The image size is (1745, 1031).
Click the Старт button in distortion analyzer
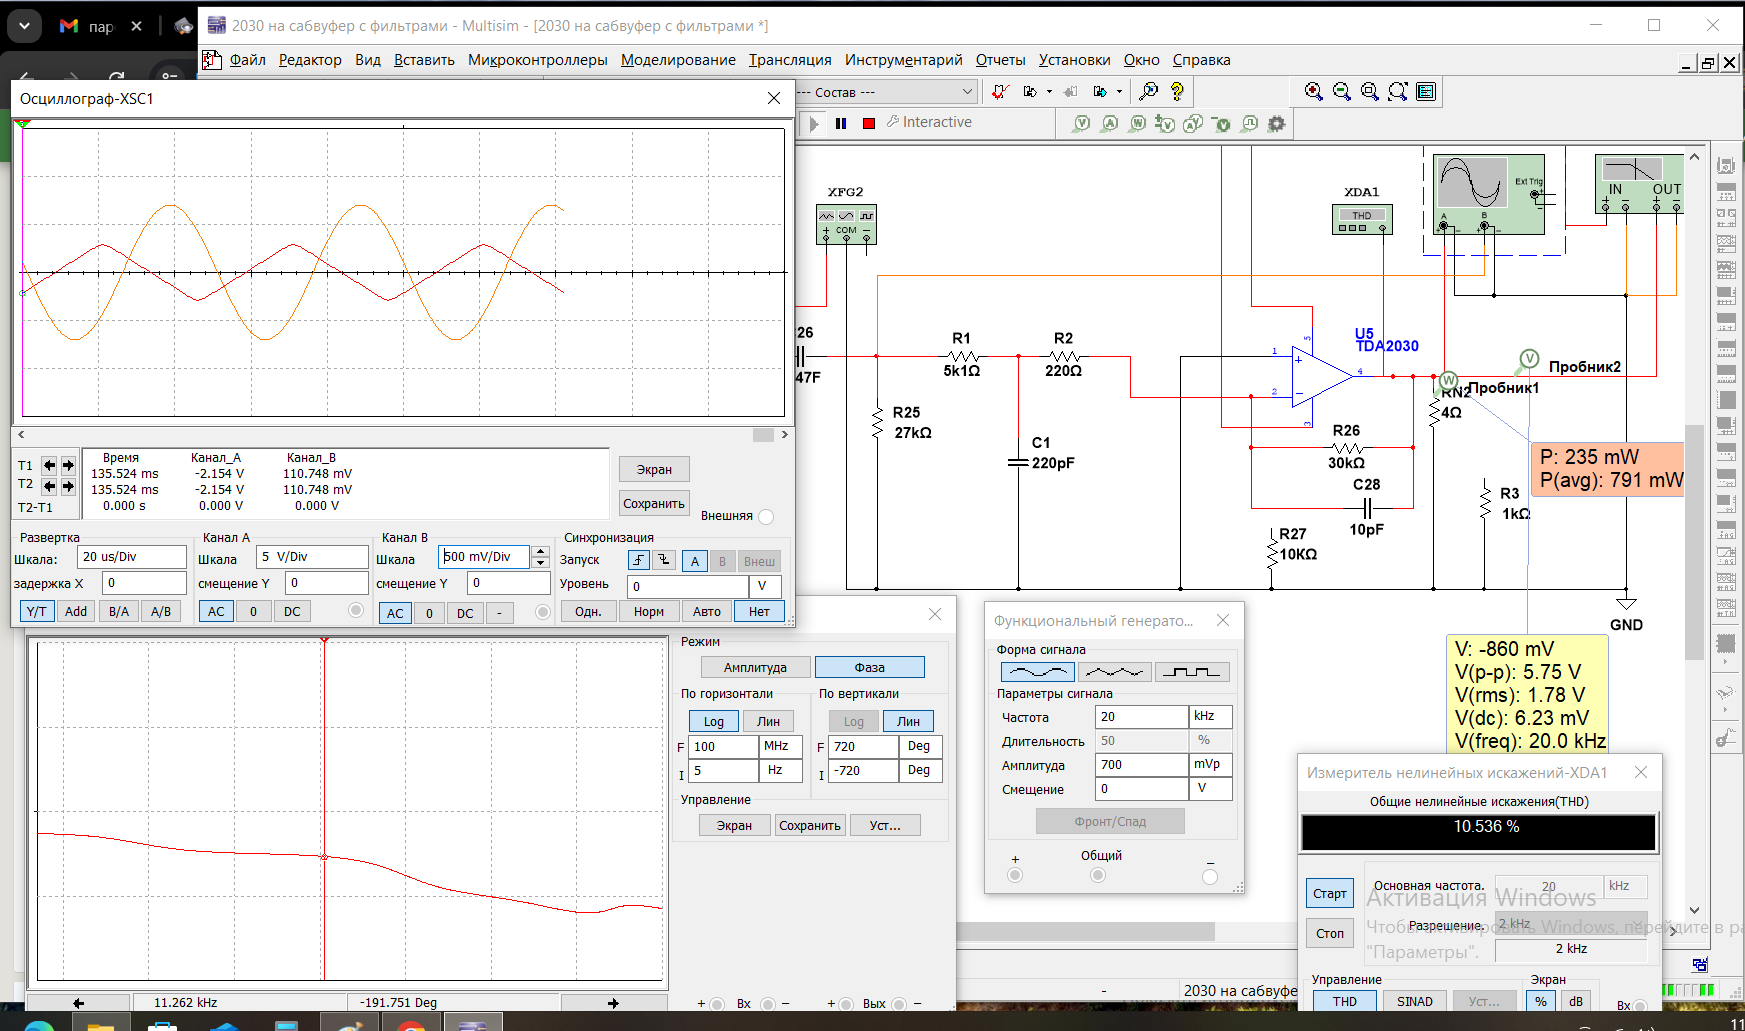click(x=1329, y=893)
